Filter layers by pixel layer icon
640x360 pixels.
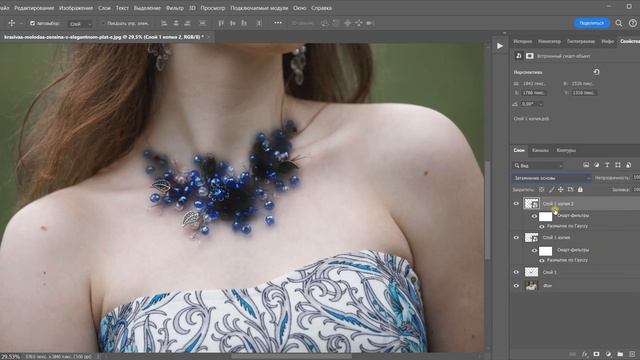pyautogui.click(x=586, y=165)
